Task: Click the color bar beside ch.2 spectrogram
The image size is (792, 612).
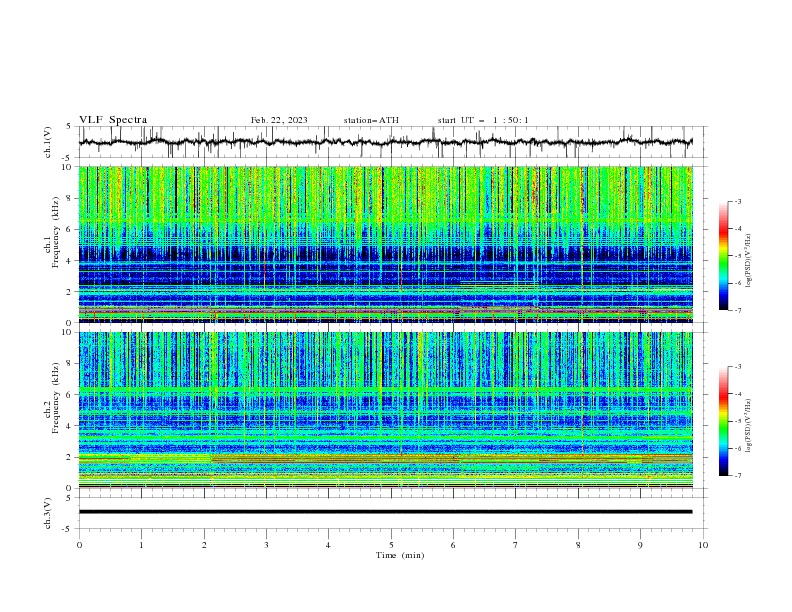Action: pyautogui.click(x=723, y=421)
